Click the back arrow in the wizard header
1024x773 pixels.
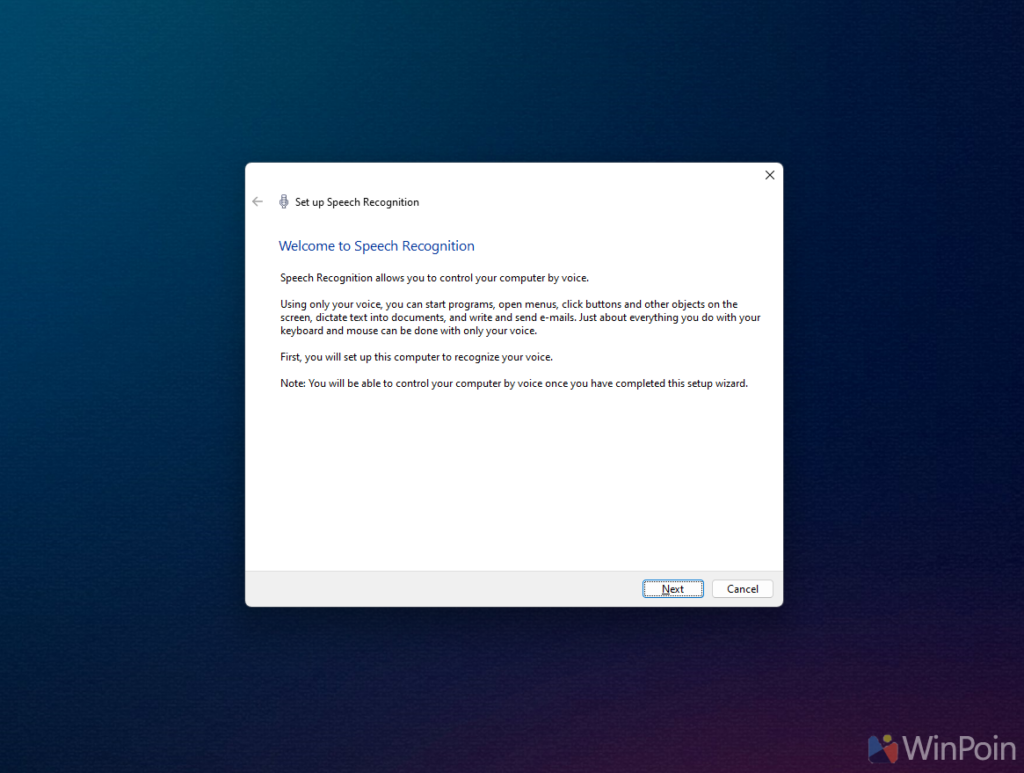pos(257,201)
